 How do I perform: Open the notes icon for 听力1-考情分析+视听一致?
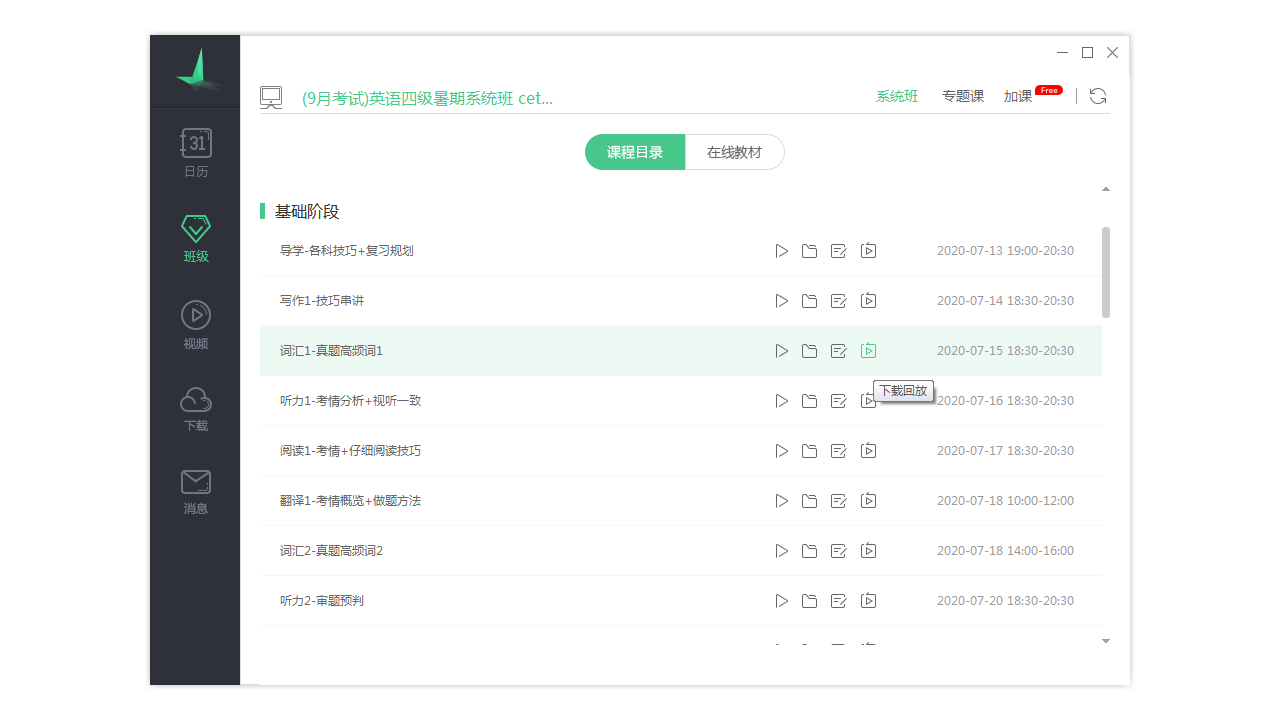(x=839, y=400)
